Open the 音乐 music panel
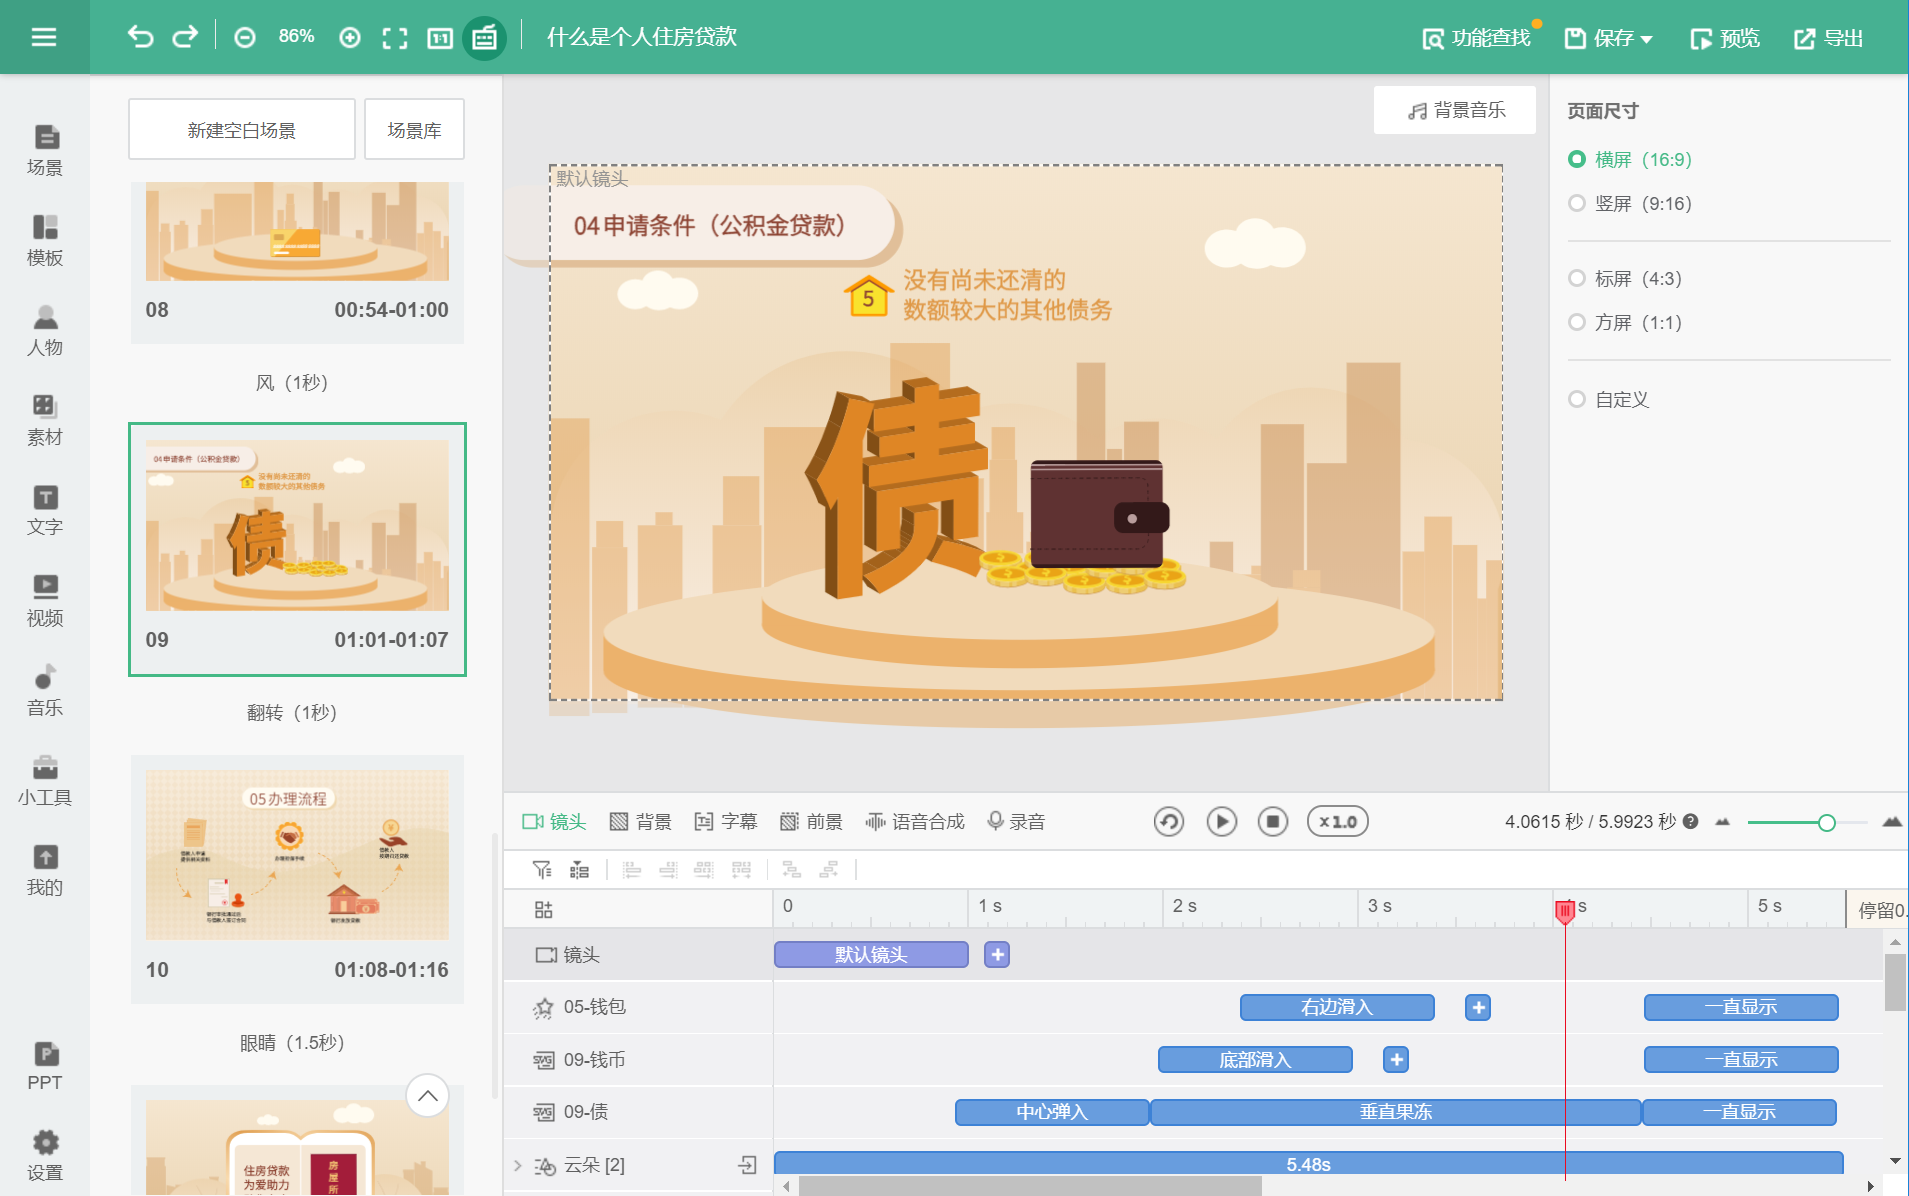 tap(45, 690)
